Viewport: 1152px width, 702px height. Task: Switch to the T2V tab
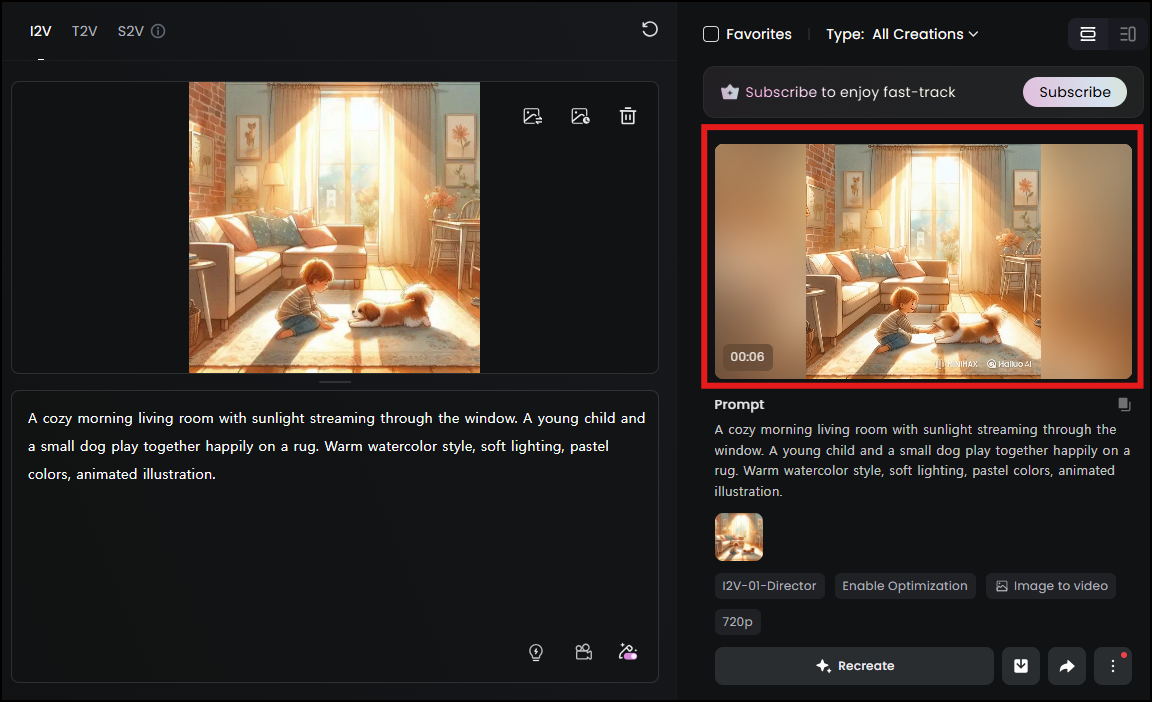click(x=84, y=31)
